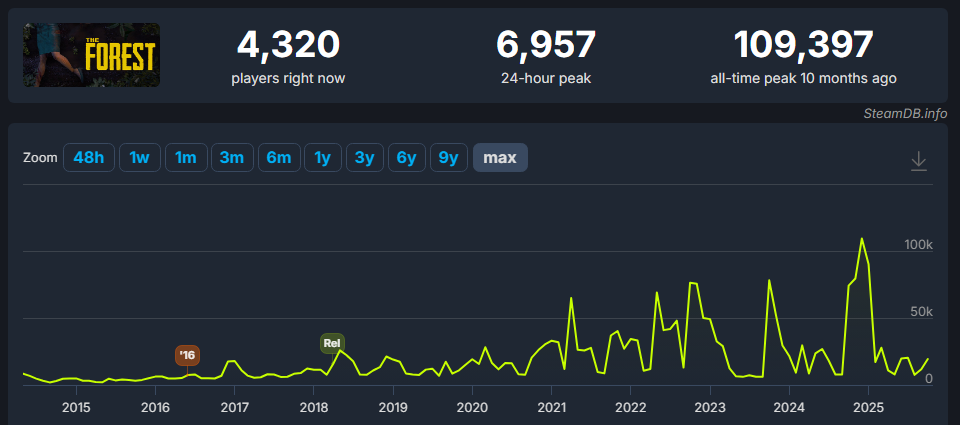Select the 3y zoom range
Viewport: 960px width, 425px height.
pyautogui.click(x=364, y=158)
